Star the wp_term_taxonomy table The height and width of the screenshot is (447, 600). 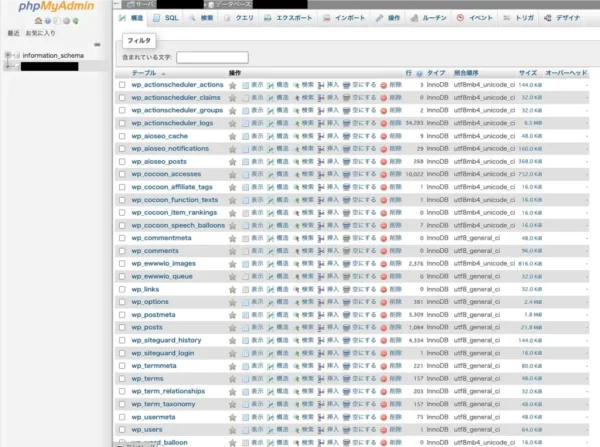pyautogui.click(x=232, y=405)
